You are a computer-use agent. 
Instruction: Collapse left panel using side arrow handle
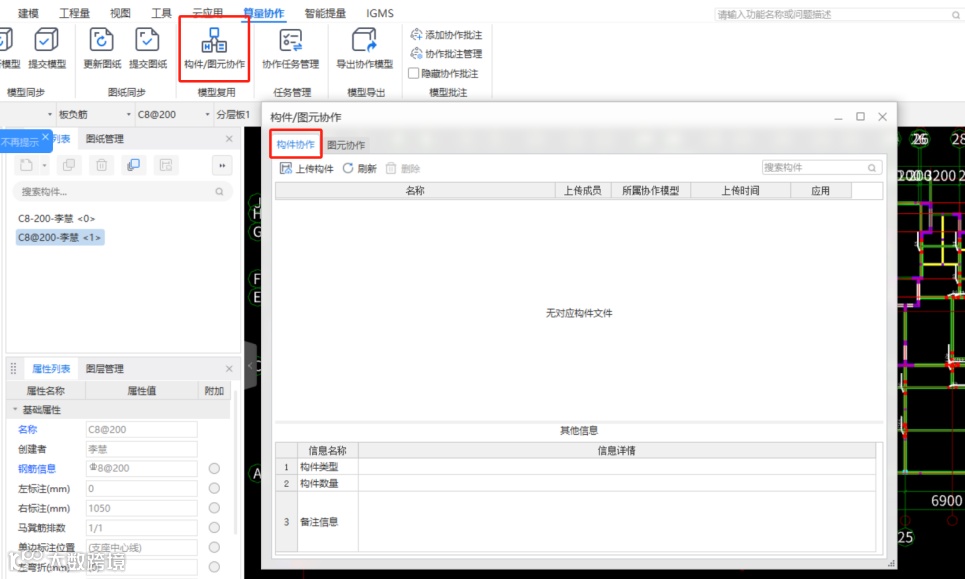250,365
